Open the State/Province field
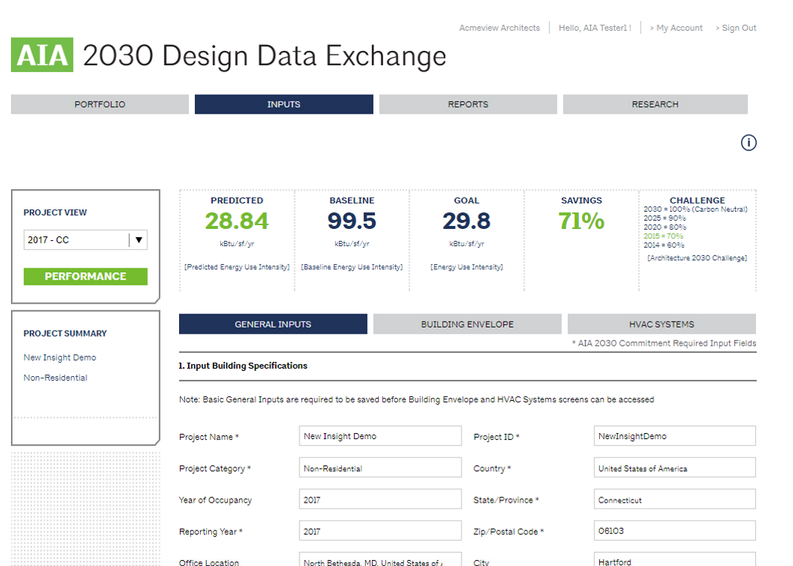The width and height of the screenshot is (793, 566). tap(675, 499)
